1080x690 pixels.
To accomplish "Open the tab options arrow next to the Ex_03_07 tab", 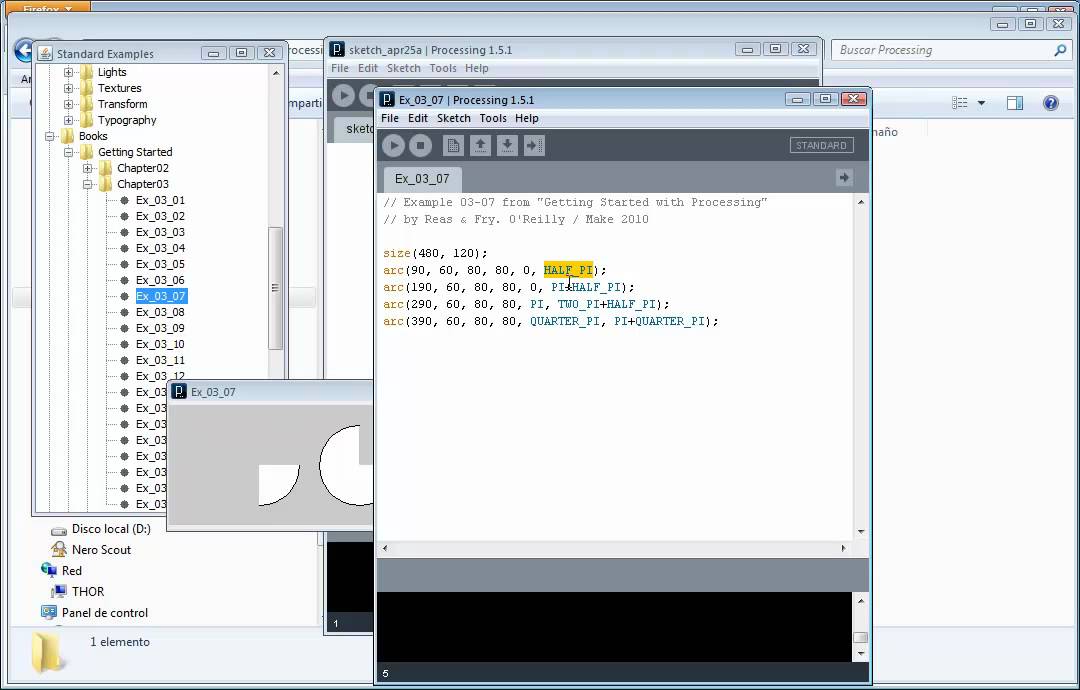I will (844, 178).
